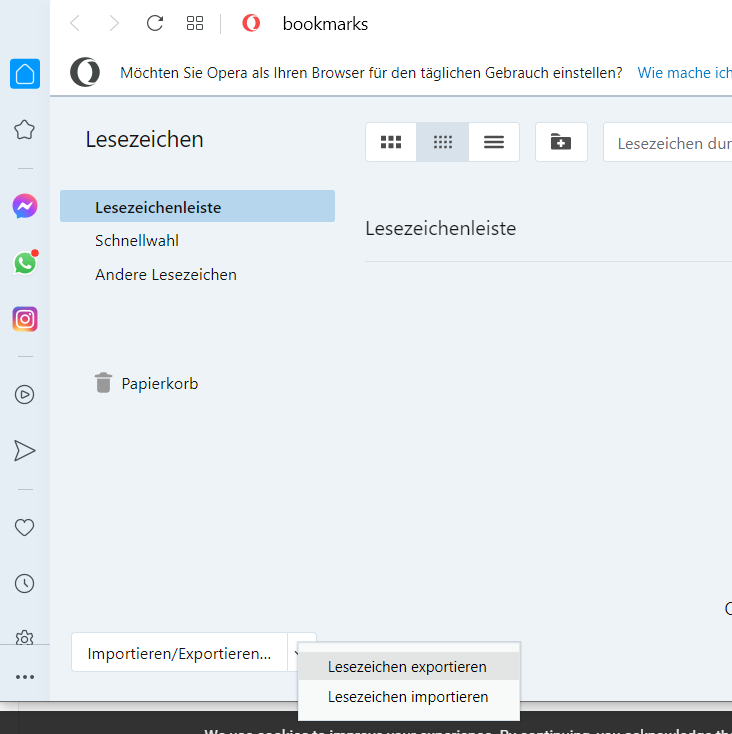Click the bookmarks search field
This screenshot has width=732, height=734.
point(668,142)
